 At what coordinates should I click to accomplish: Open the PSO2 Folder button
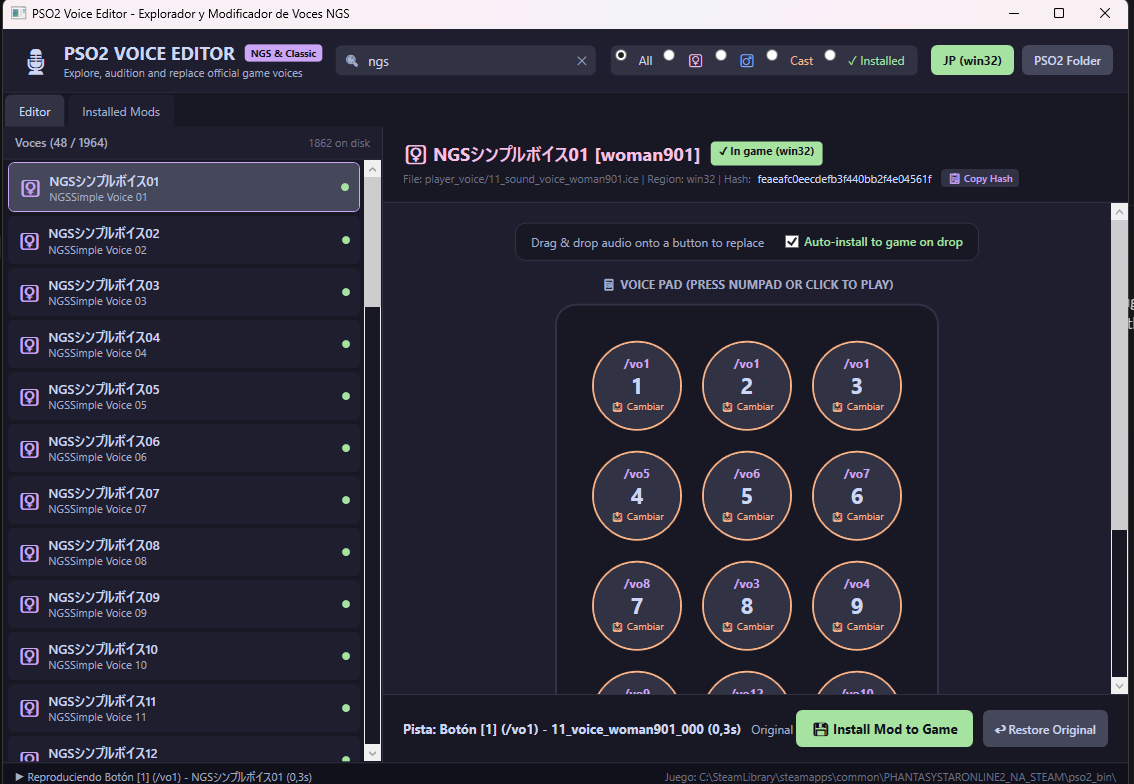1067,61
